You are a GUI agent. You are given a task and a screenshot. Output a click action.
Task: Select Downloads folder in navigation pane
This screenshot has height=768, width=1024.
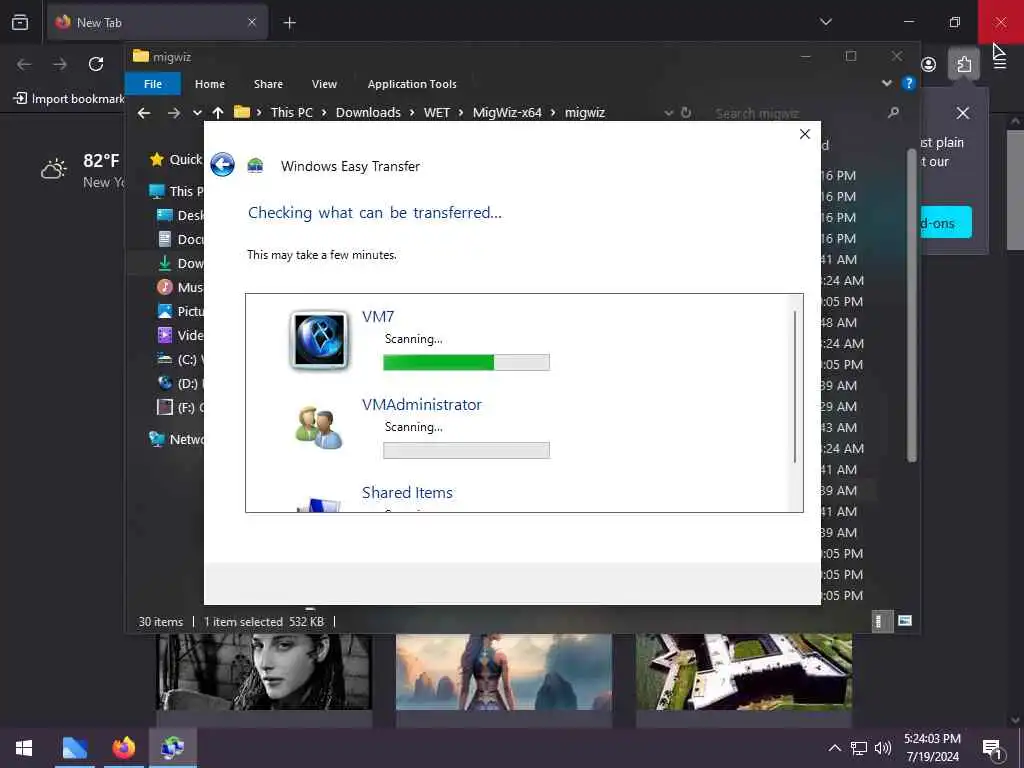[181, 263]
